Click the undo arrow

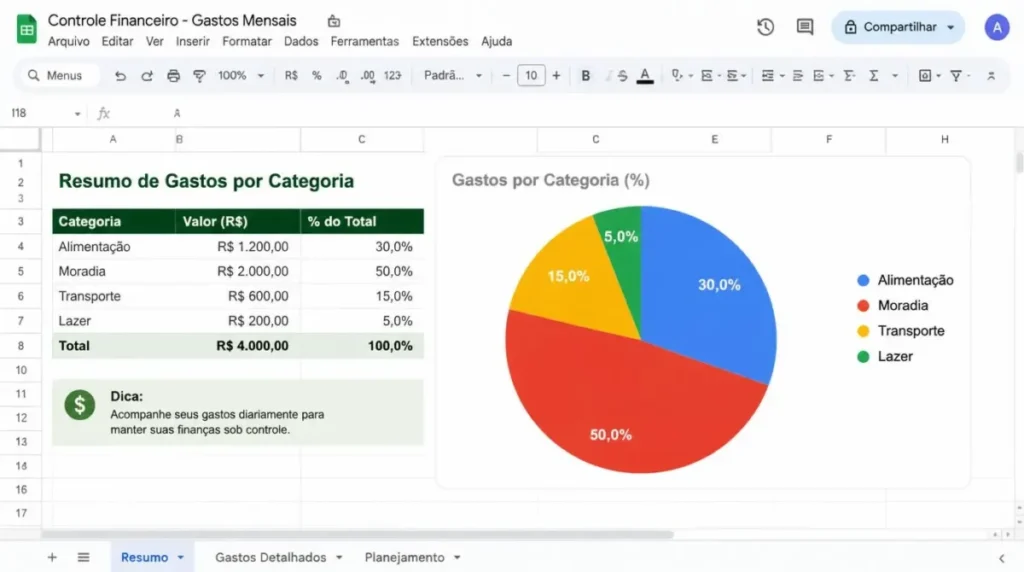point(120,76)
